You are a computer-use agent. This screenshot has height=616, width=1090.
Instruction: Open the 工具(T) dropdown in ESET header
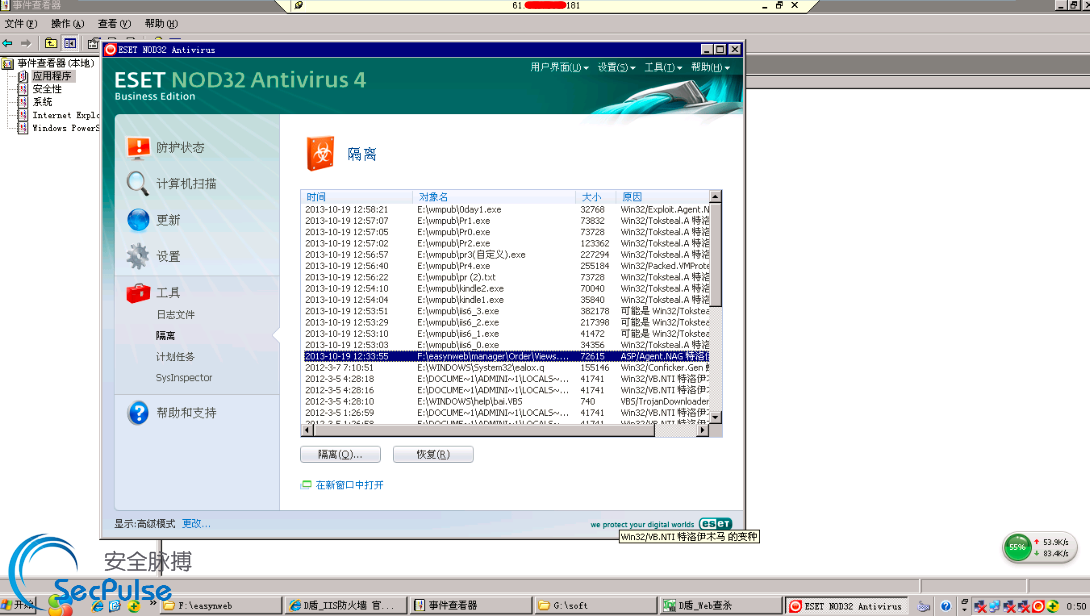click(663, 67)
